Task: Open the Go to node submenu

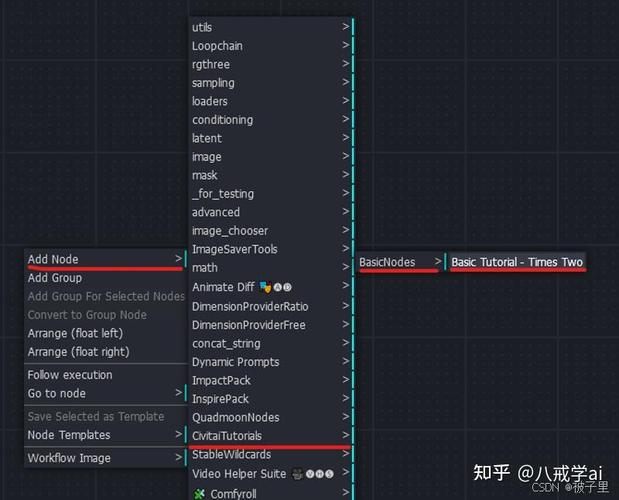Action: point(105,393)
